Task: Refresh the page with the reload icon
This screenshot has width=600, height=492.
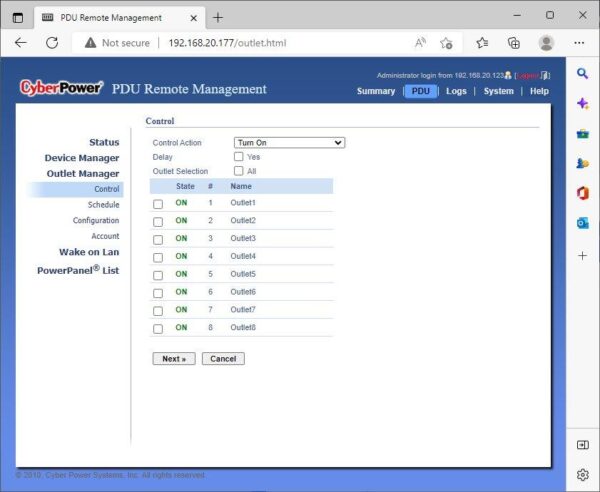Action: [52, 43]
